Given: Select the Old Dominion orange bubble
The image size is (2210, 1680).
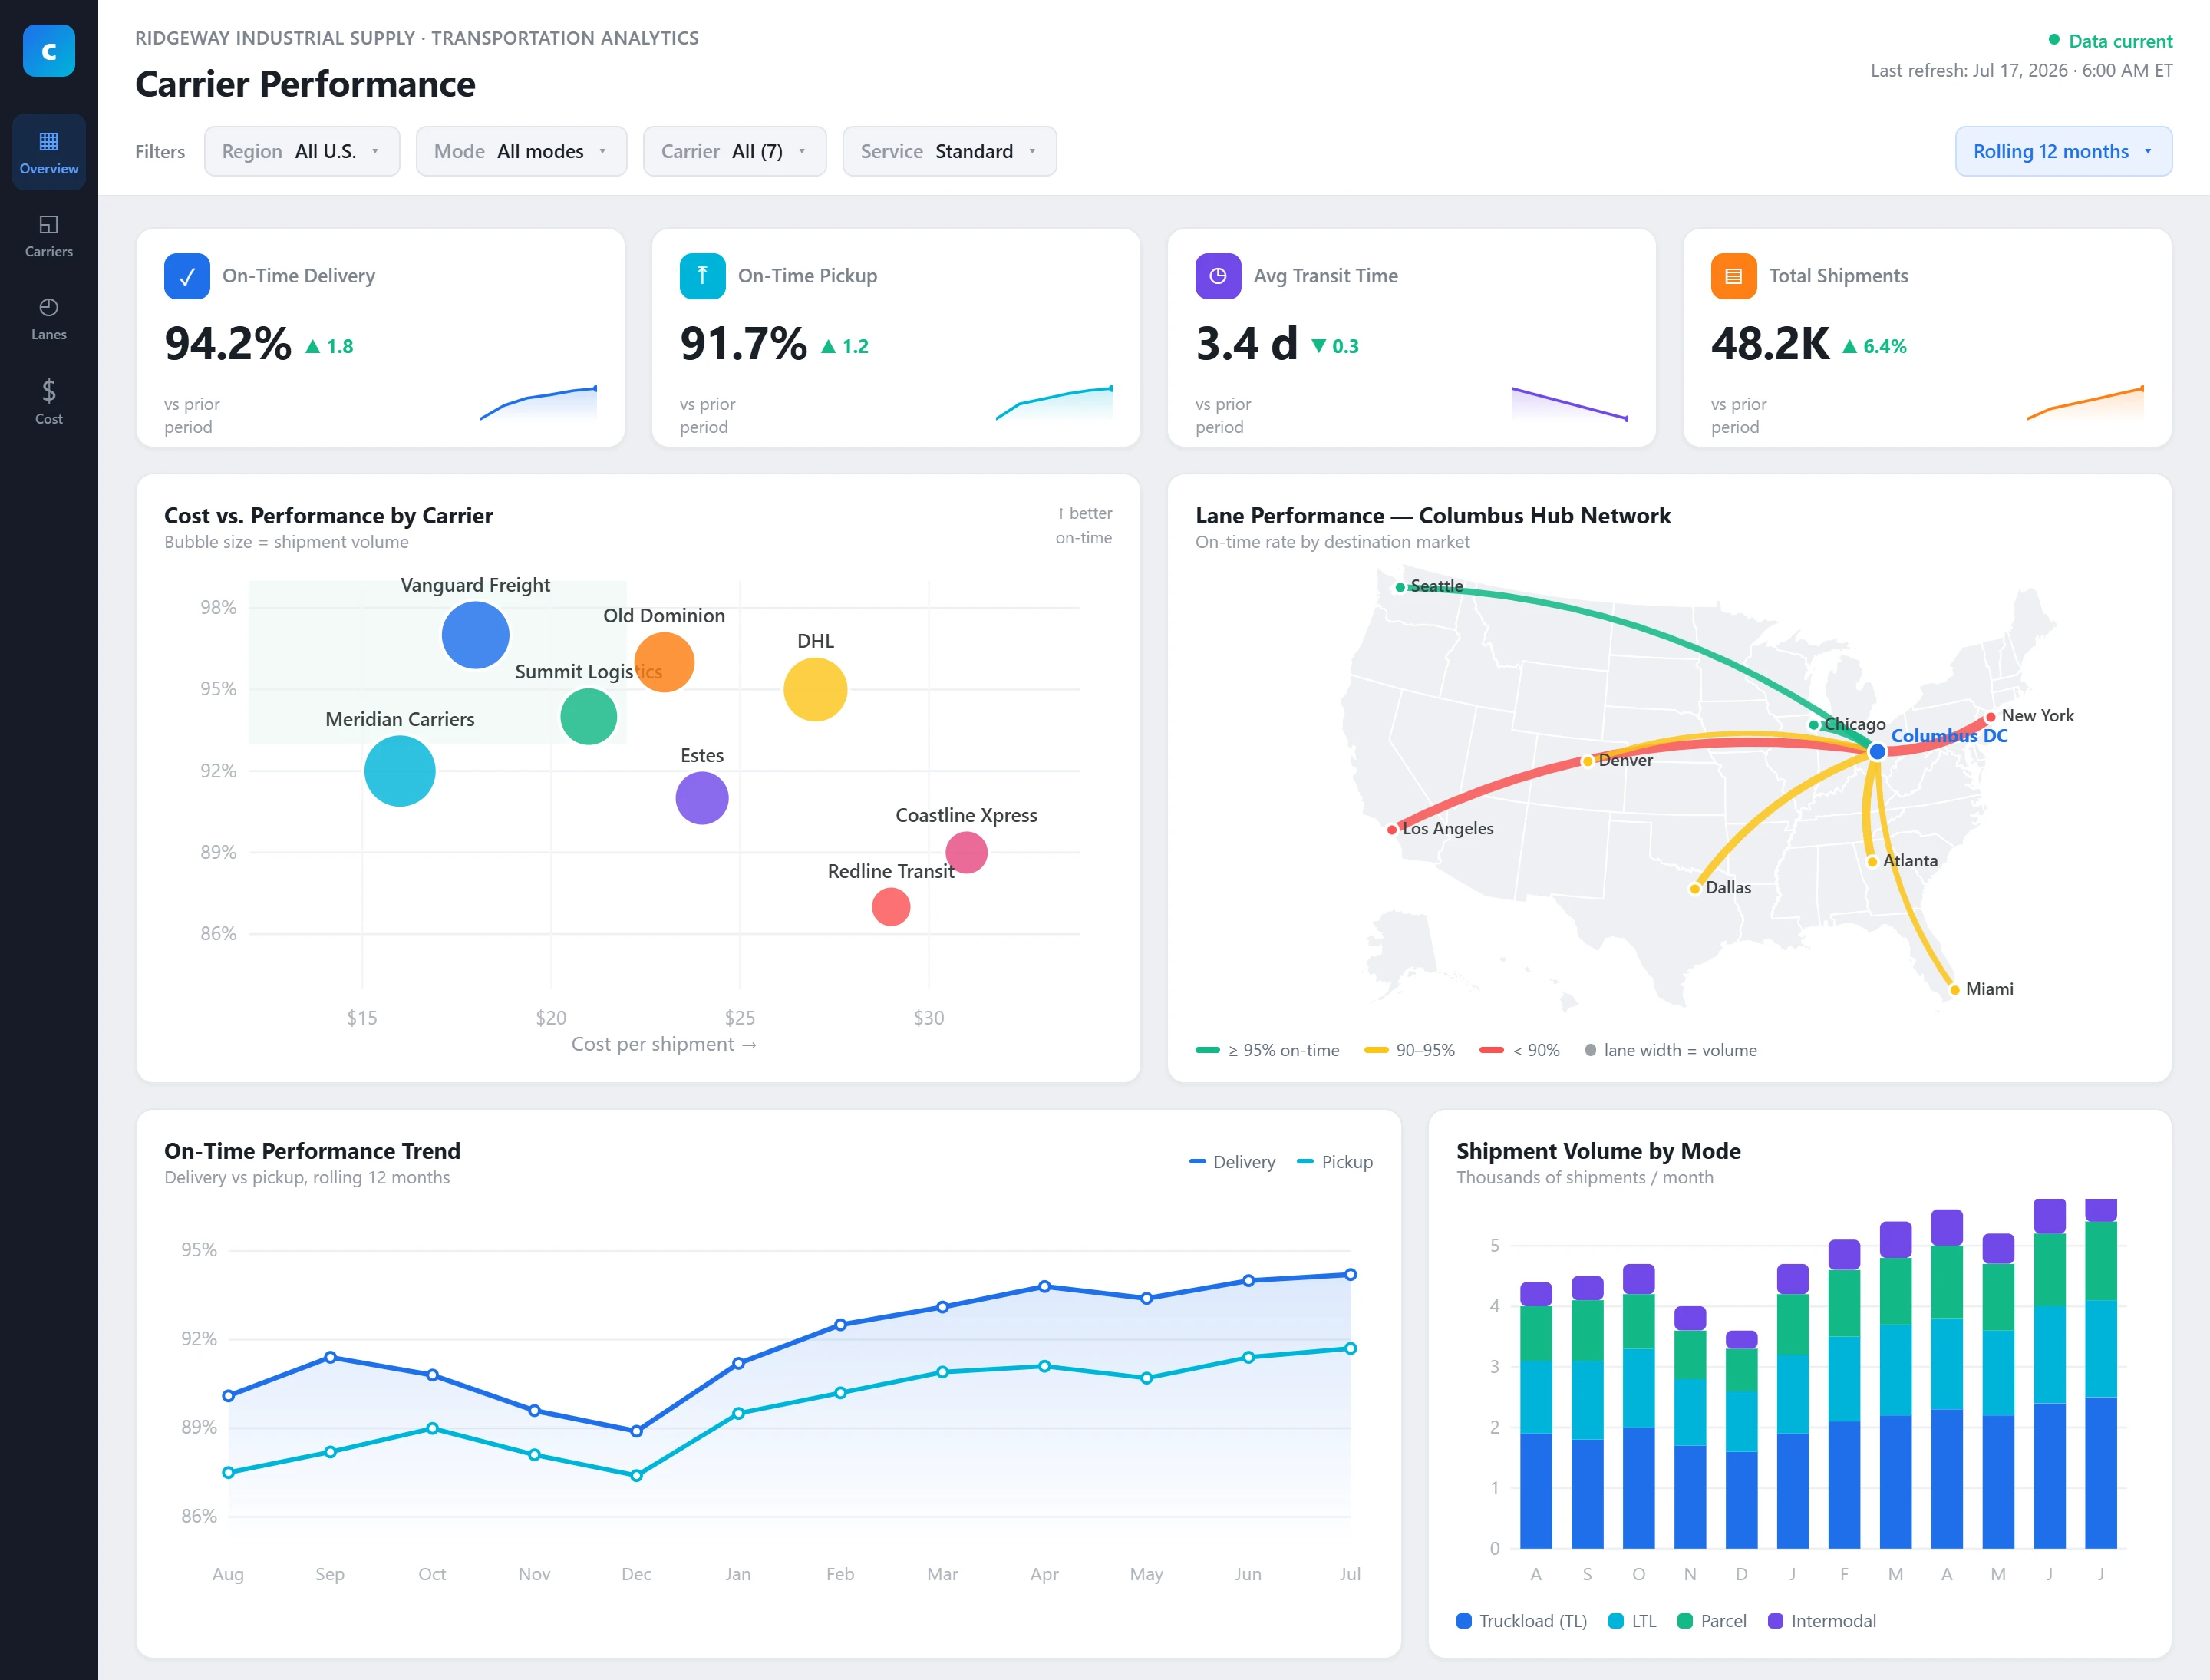Looking at the screenshot, I should point(664,662).
